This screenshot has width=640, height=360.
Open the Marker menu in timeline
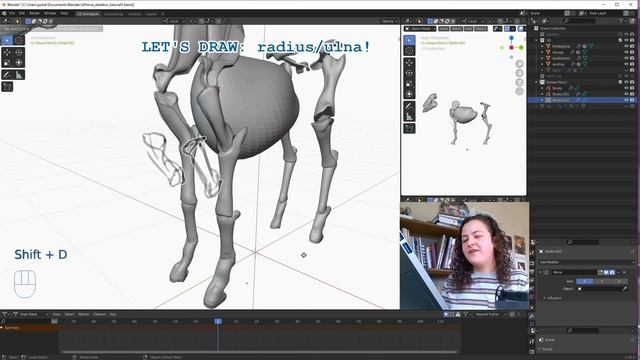click(83, 314)
